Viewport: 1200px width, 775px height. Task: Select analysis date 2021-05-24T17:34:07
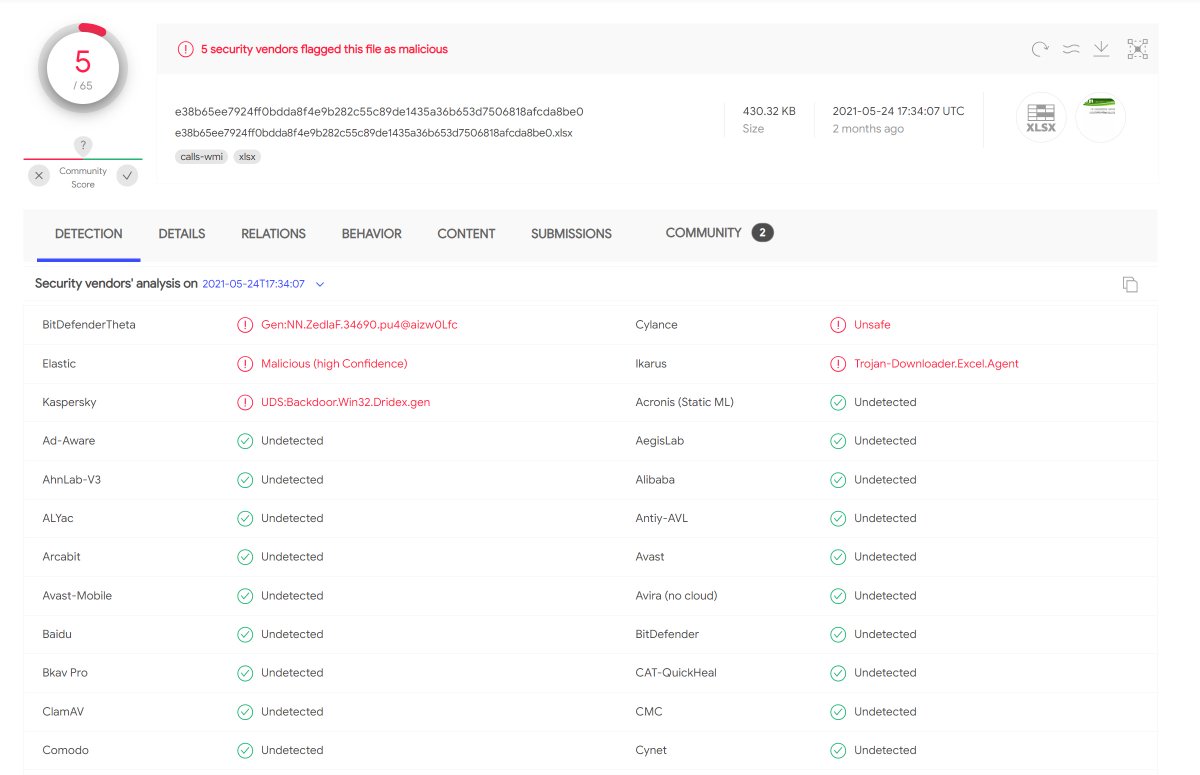click(253, 284)
